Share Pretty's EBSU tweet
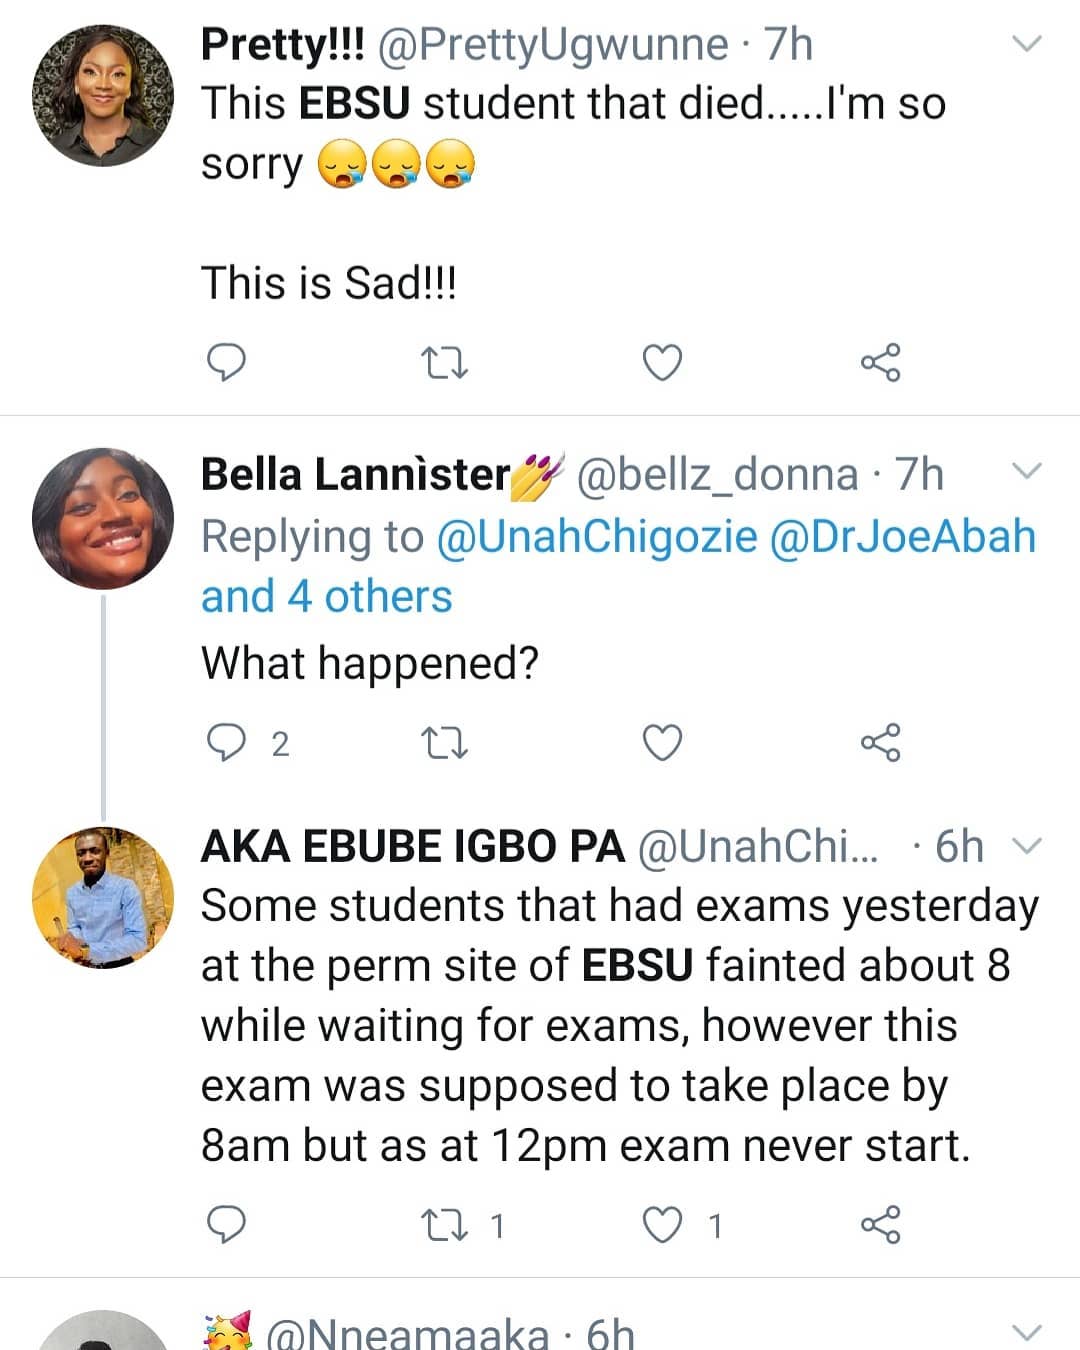 coord(880,362)
